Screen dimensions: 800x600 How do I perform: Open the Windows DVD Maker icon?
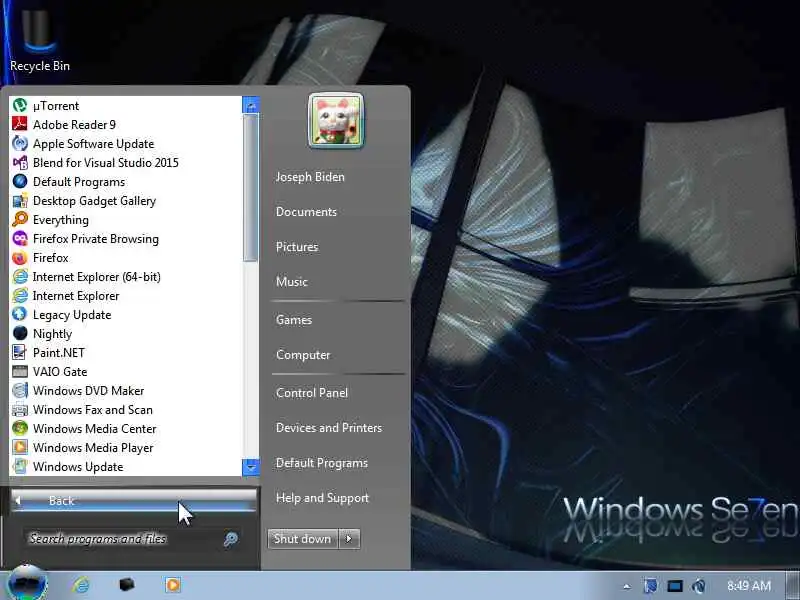pyautogui.click(x=20, y=390)
